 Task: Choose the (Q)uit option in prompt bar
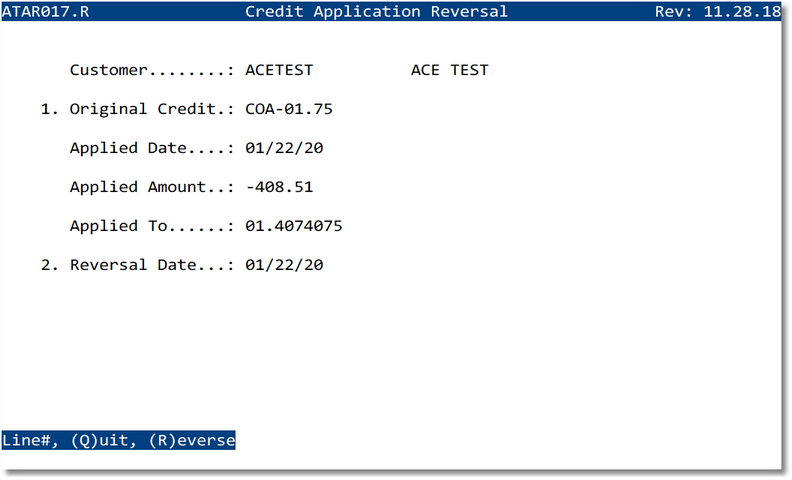click(x=104, y=440)
